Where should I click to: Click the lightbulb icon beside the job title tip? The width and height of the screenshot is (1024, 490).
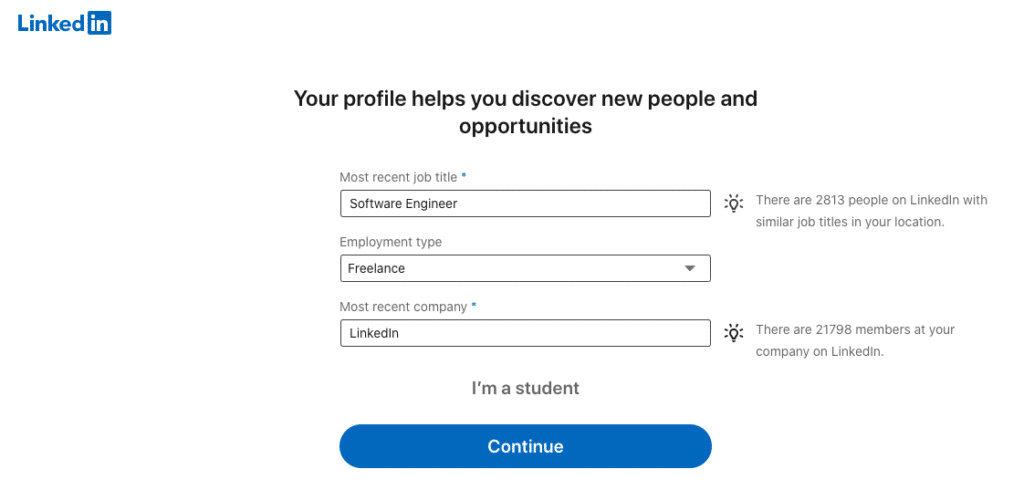[x=734, y=203]
